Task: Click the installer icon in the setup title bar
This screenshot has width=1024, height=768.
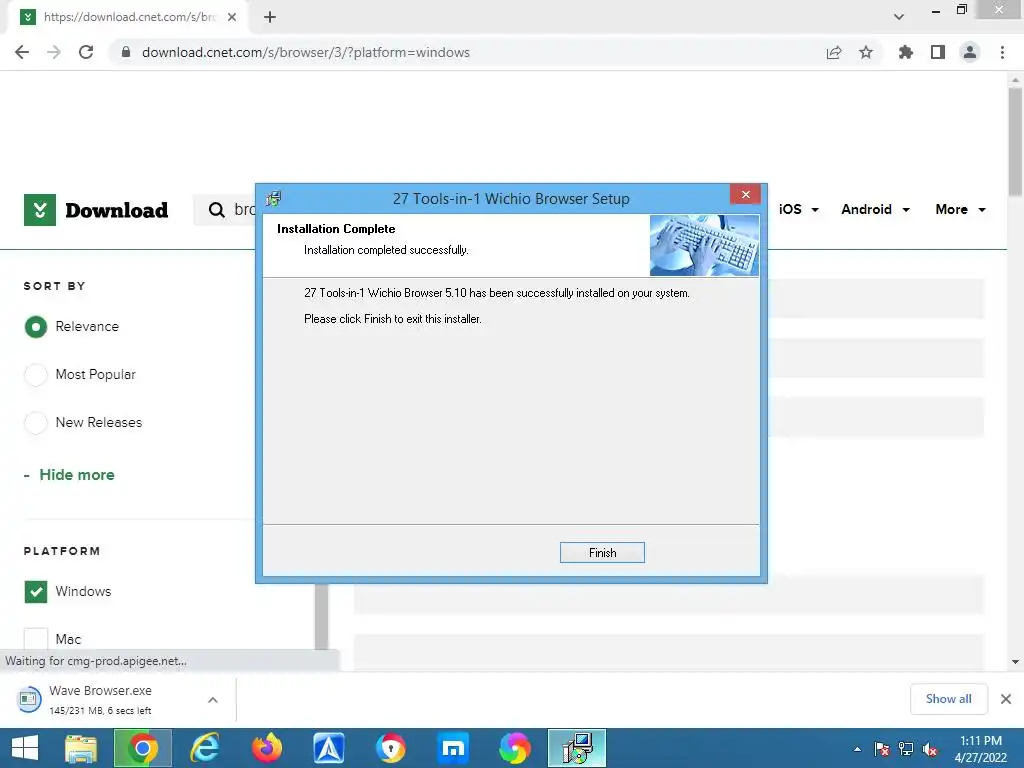Action: [x=274, y=199]
